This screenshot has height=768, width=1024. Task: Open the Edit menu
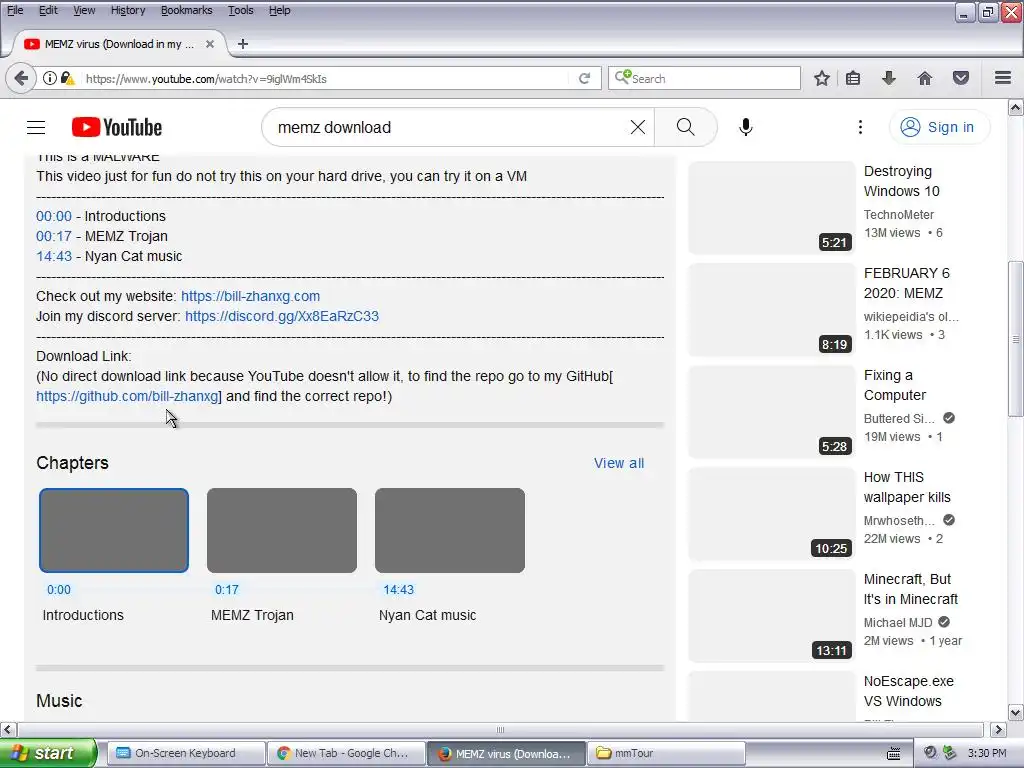[48, 10]
